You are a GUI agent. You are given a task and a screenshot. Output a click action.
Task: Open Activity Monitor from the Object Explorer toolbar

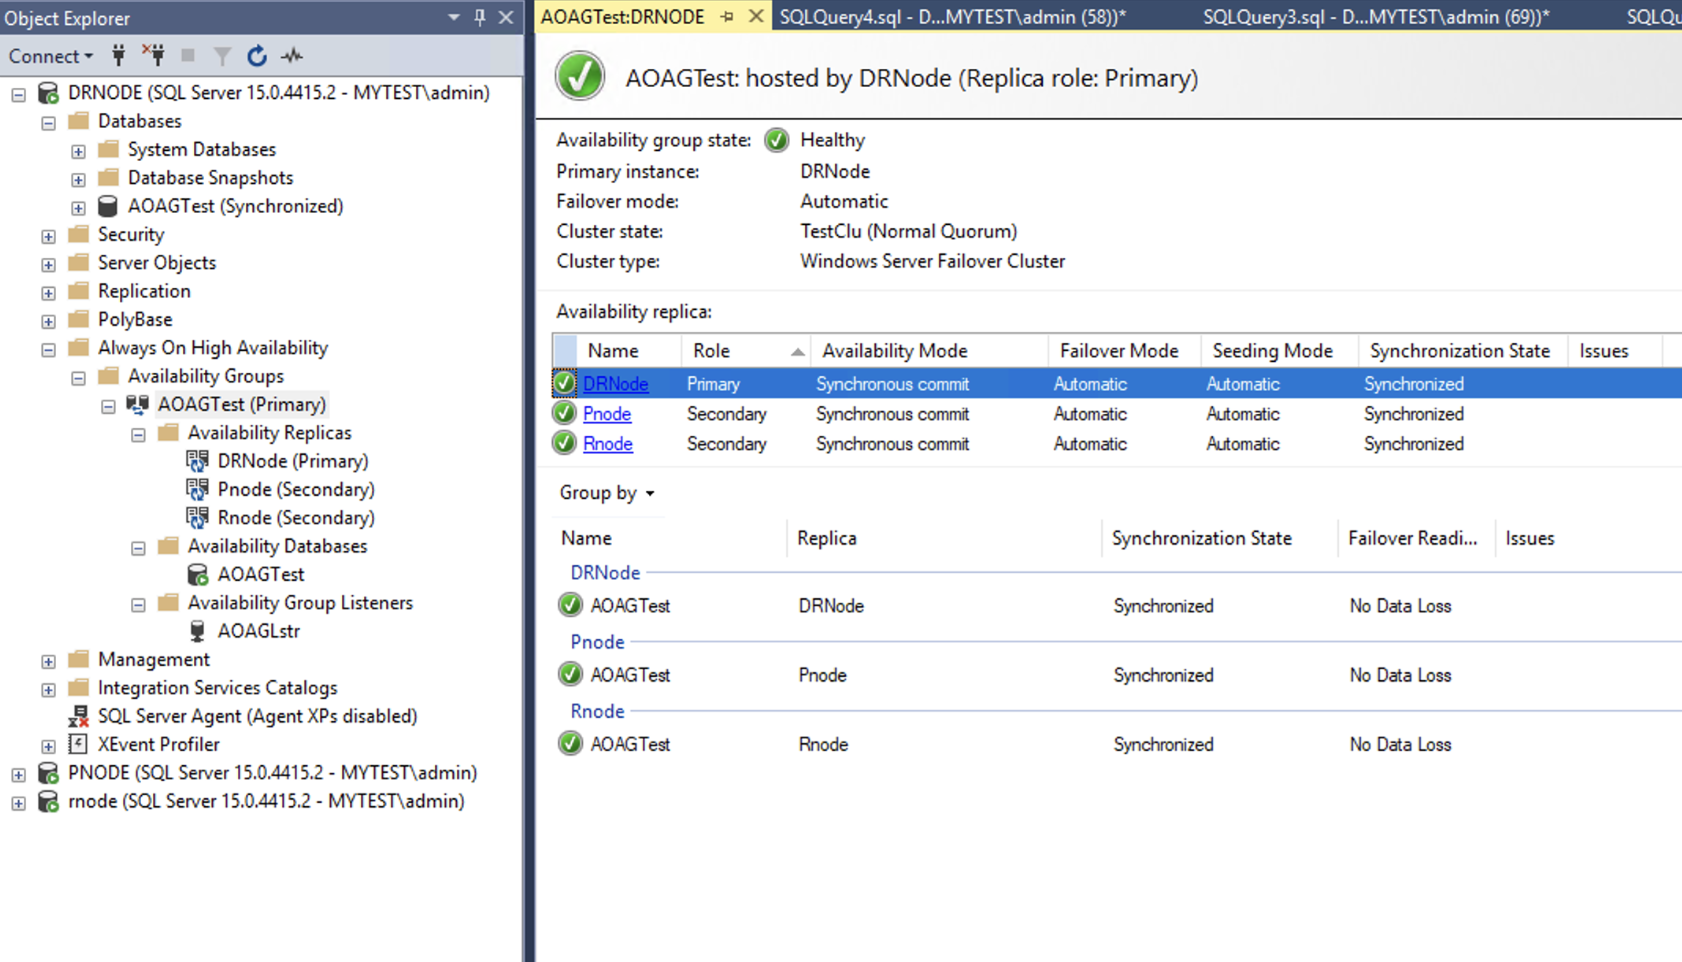click(x=292, y=56)
